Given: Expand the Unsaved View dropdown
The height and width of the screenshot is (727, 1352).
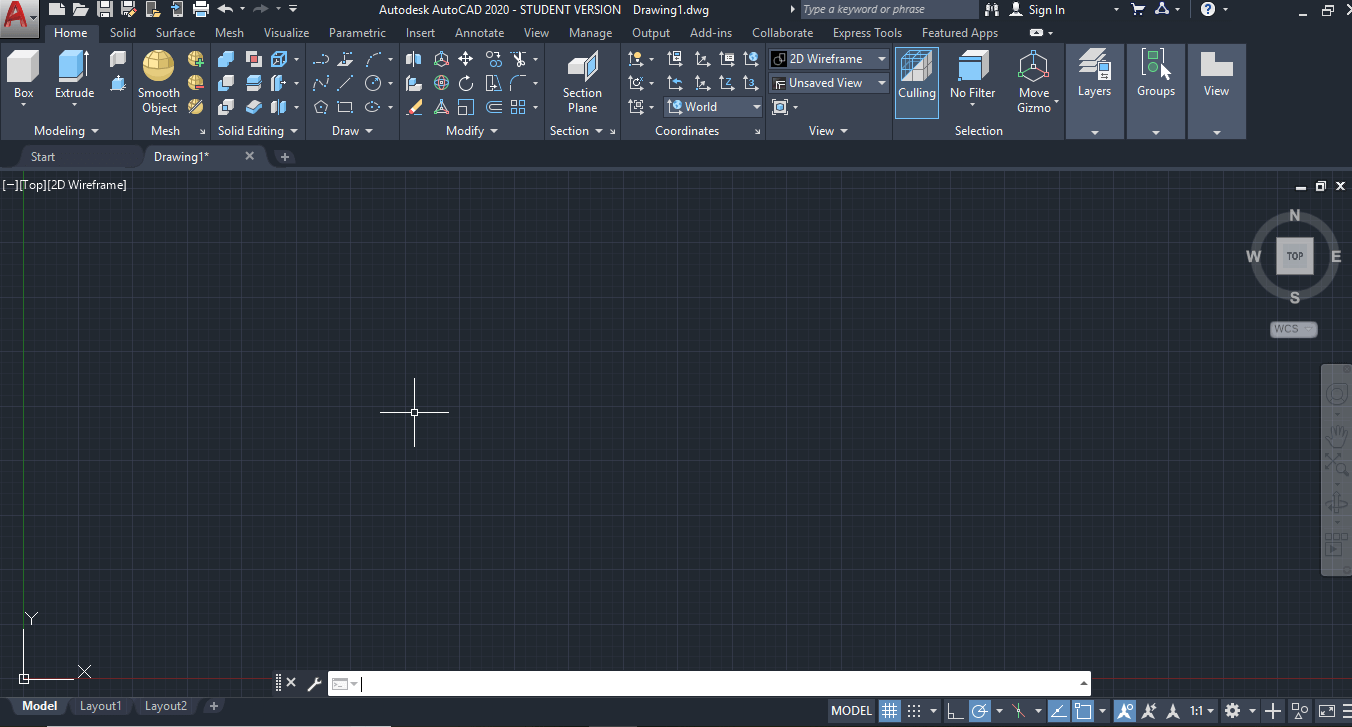Looking at the screenshot, I should [x=829, y=83].
